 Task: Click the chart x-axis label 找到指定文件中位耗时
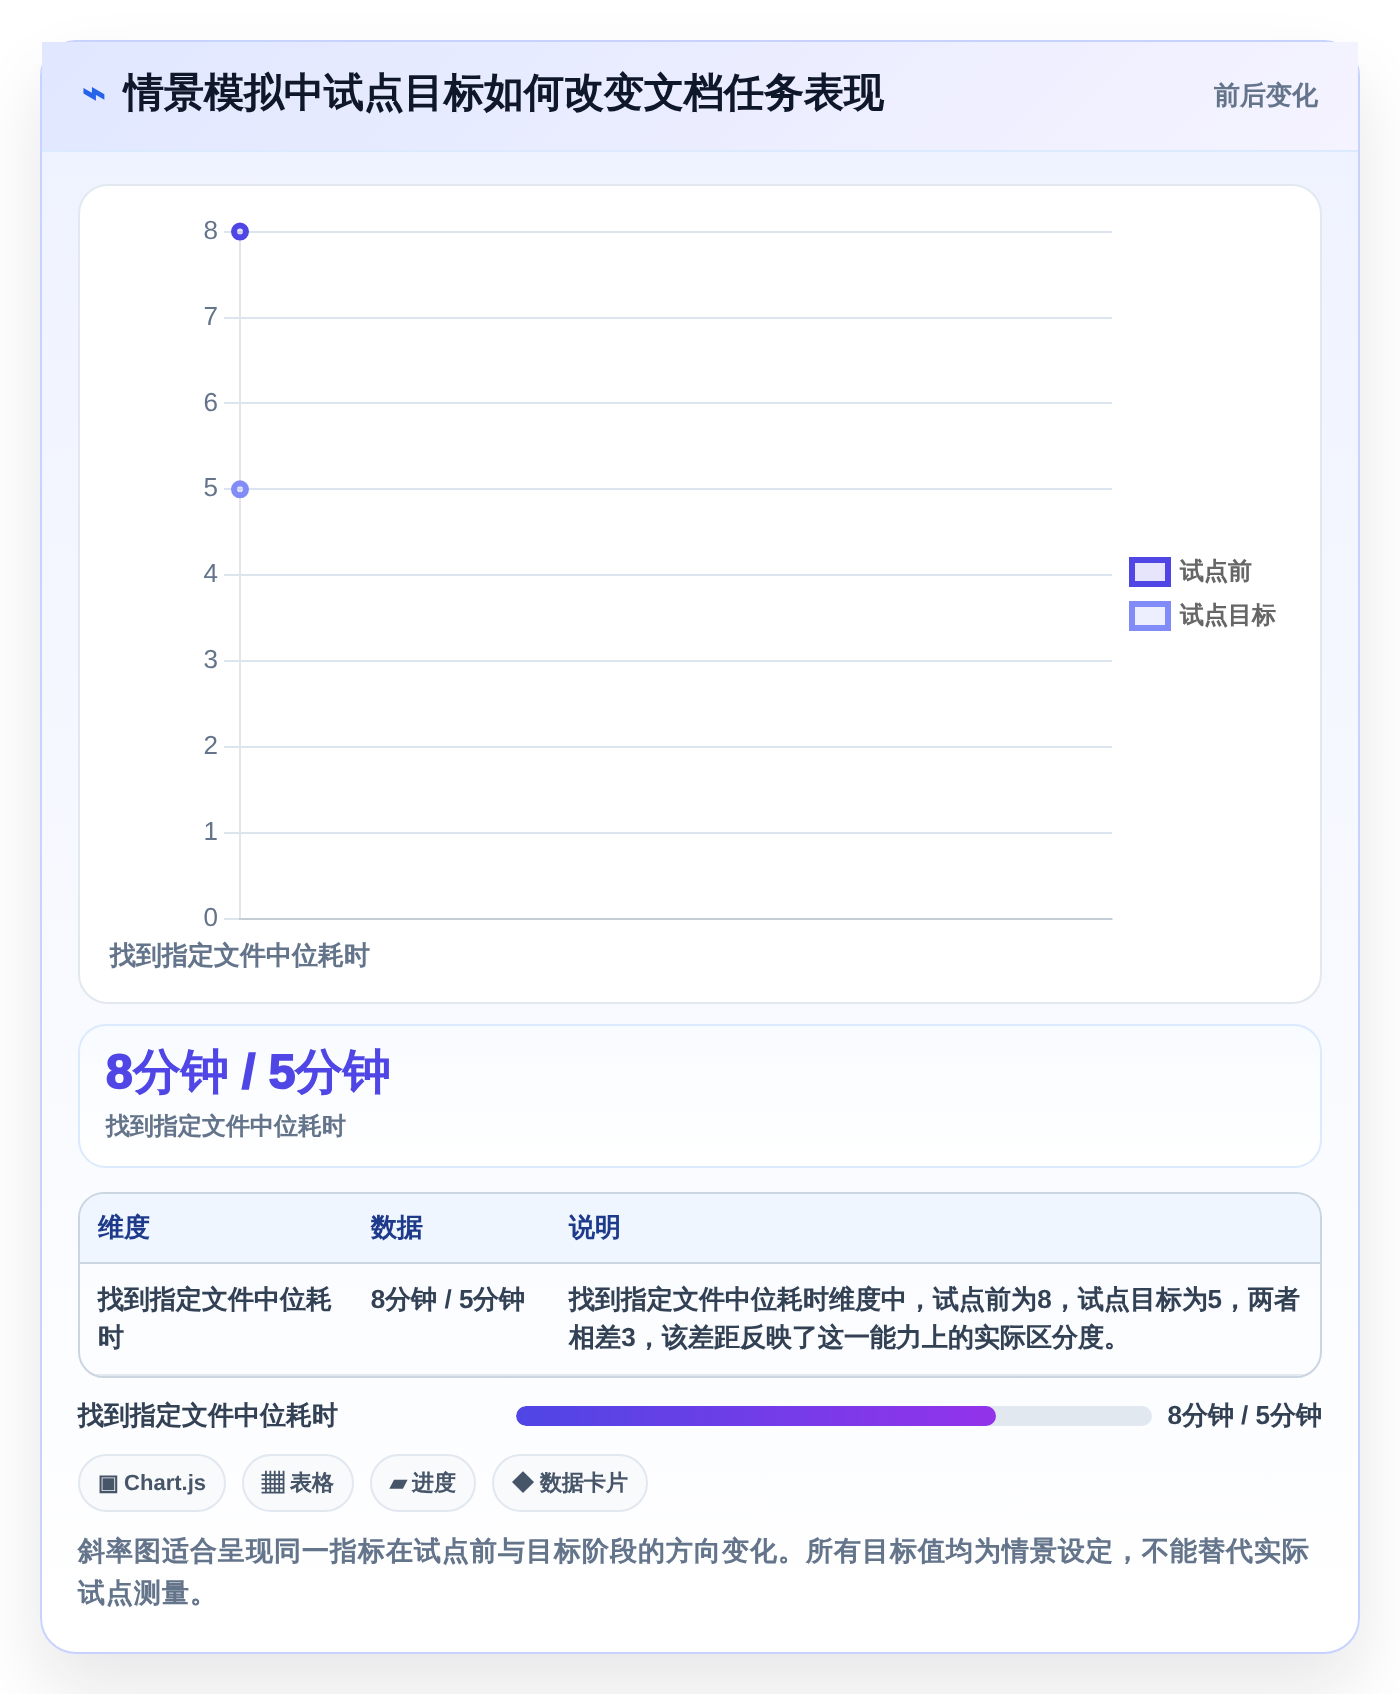point(240,956)
